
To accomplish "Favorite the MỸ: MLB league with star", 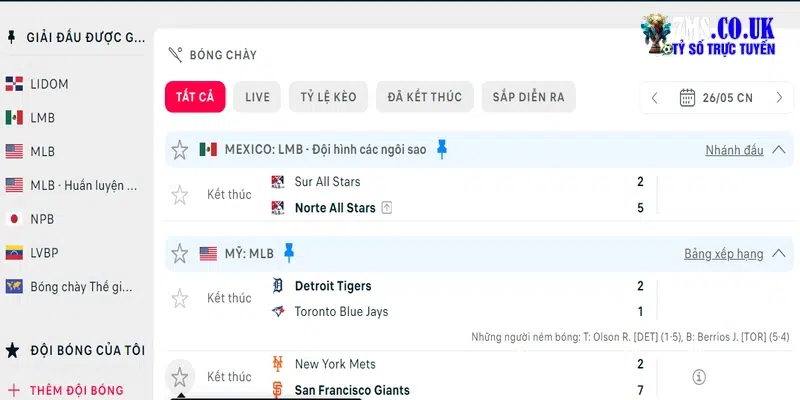I will (179, 254).
